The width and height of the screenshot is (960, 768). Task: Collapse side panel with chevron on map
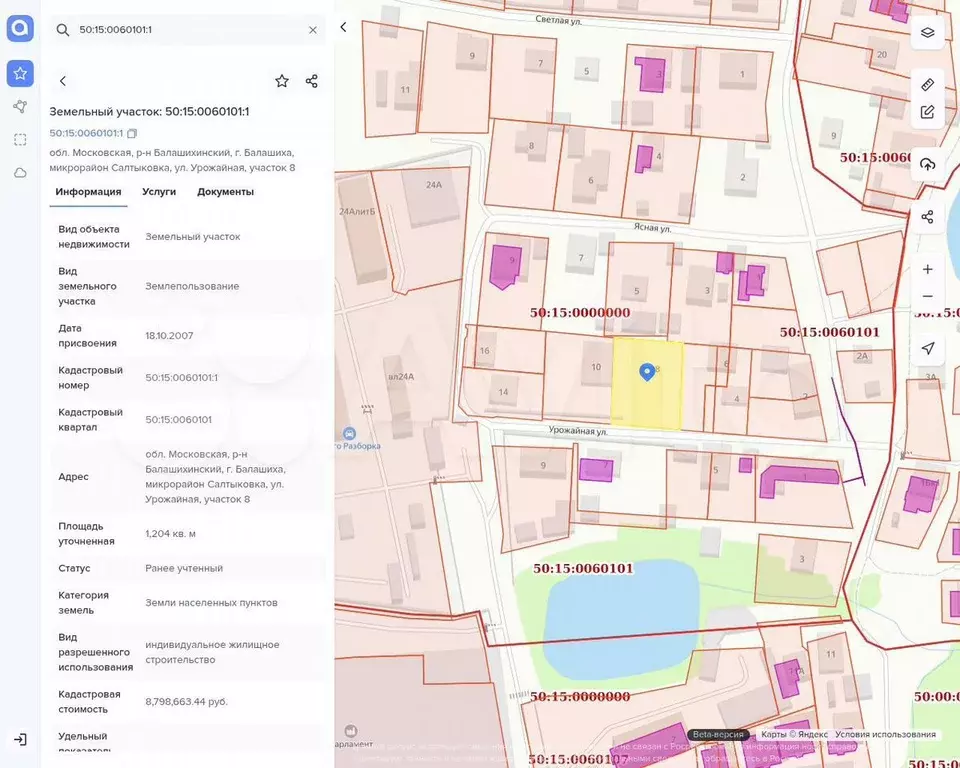coord(343,27)
